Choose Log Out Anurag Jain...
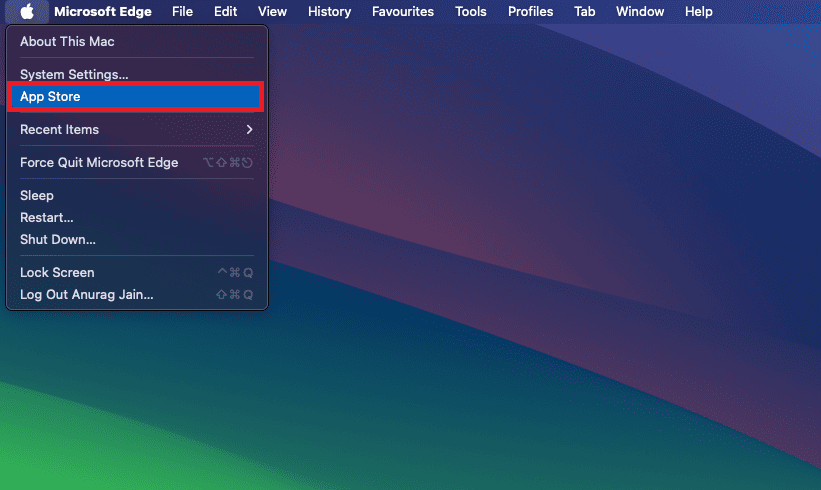Image resolution: width=821 pixels, height=490 pixels. [x=137, y=294]
